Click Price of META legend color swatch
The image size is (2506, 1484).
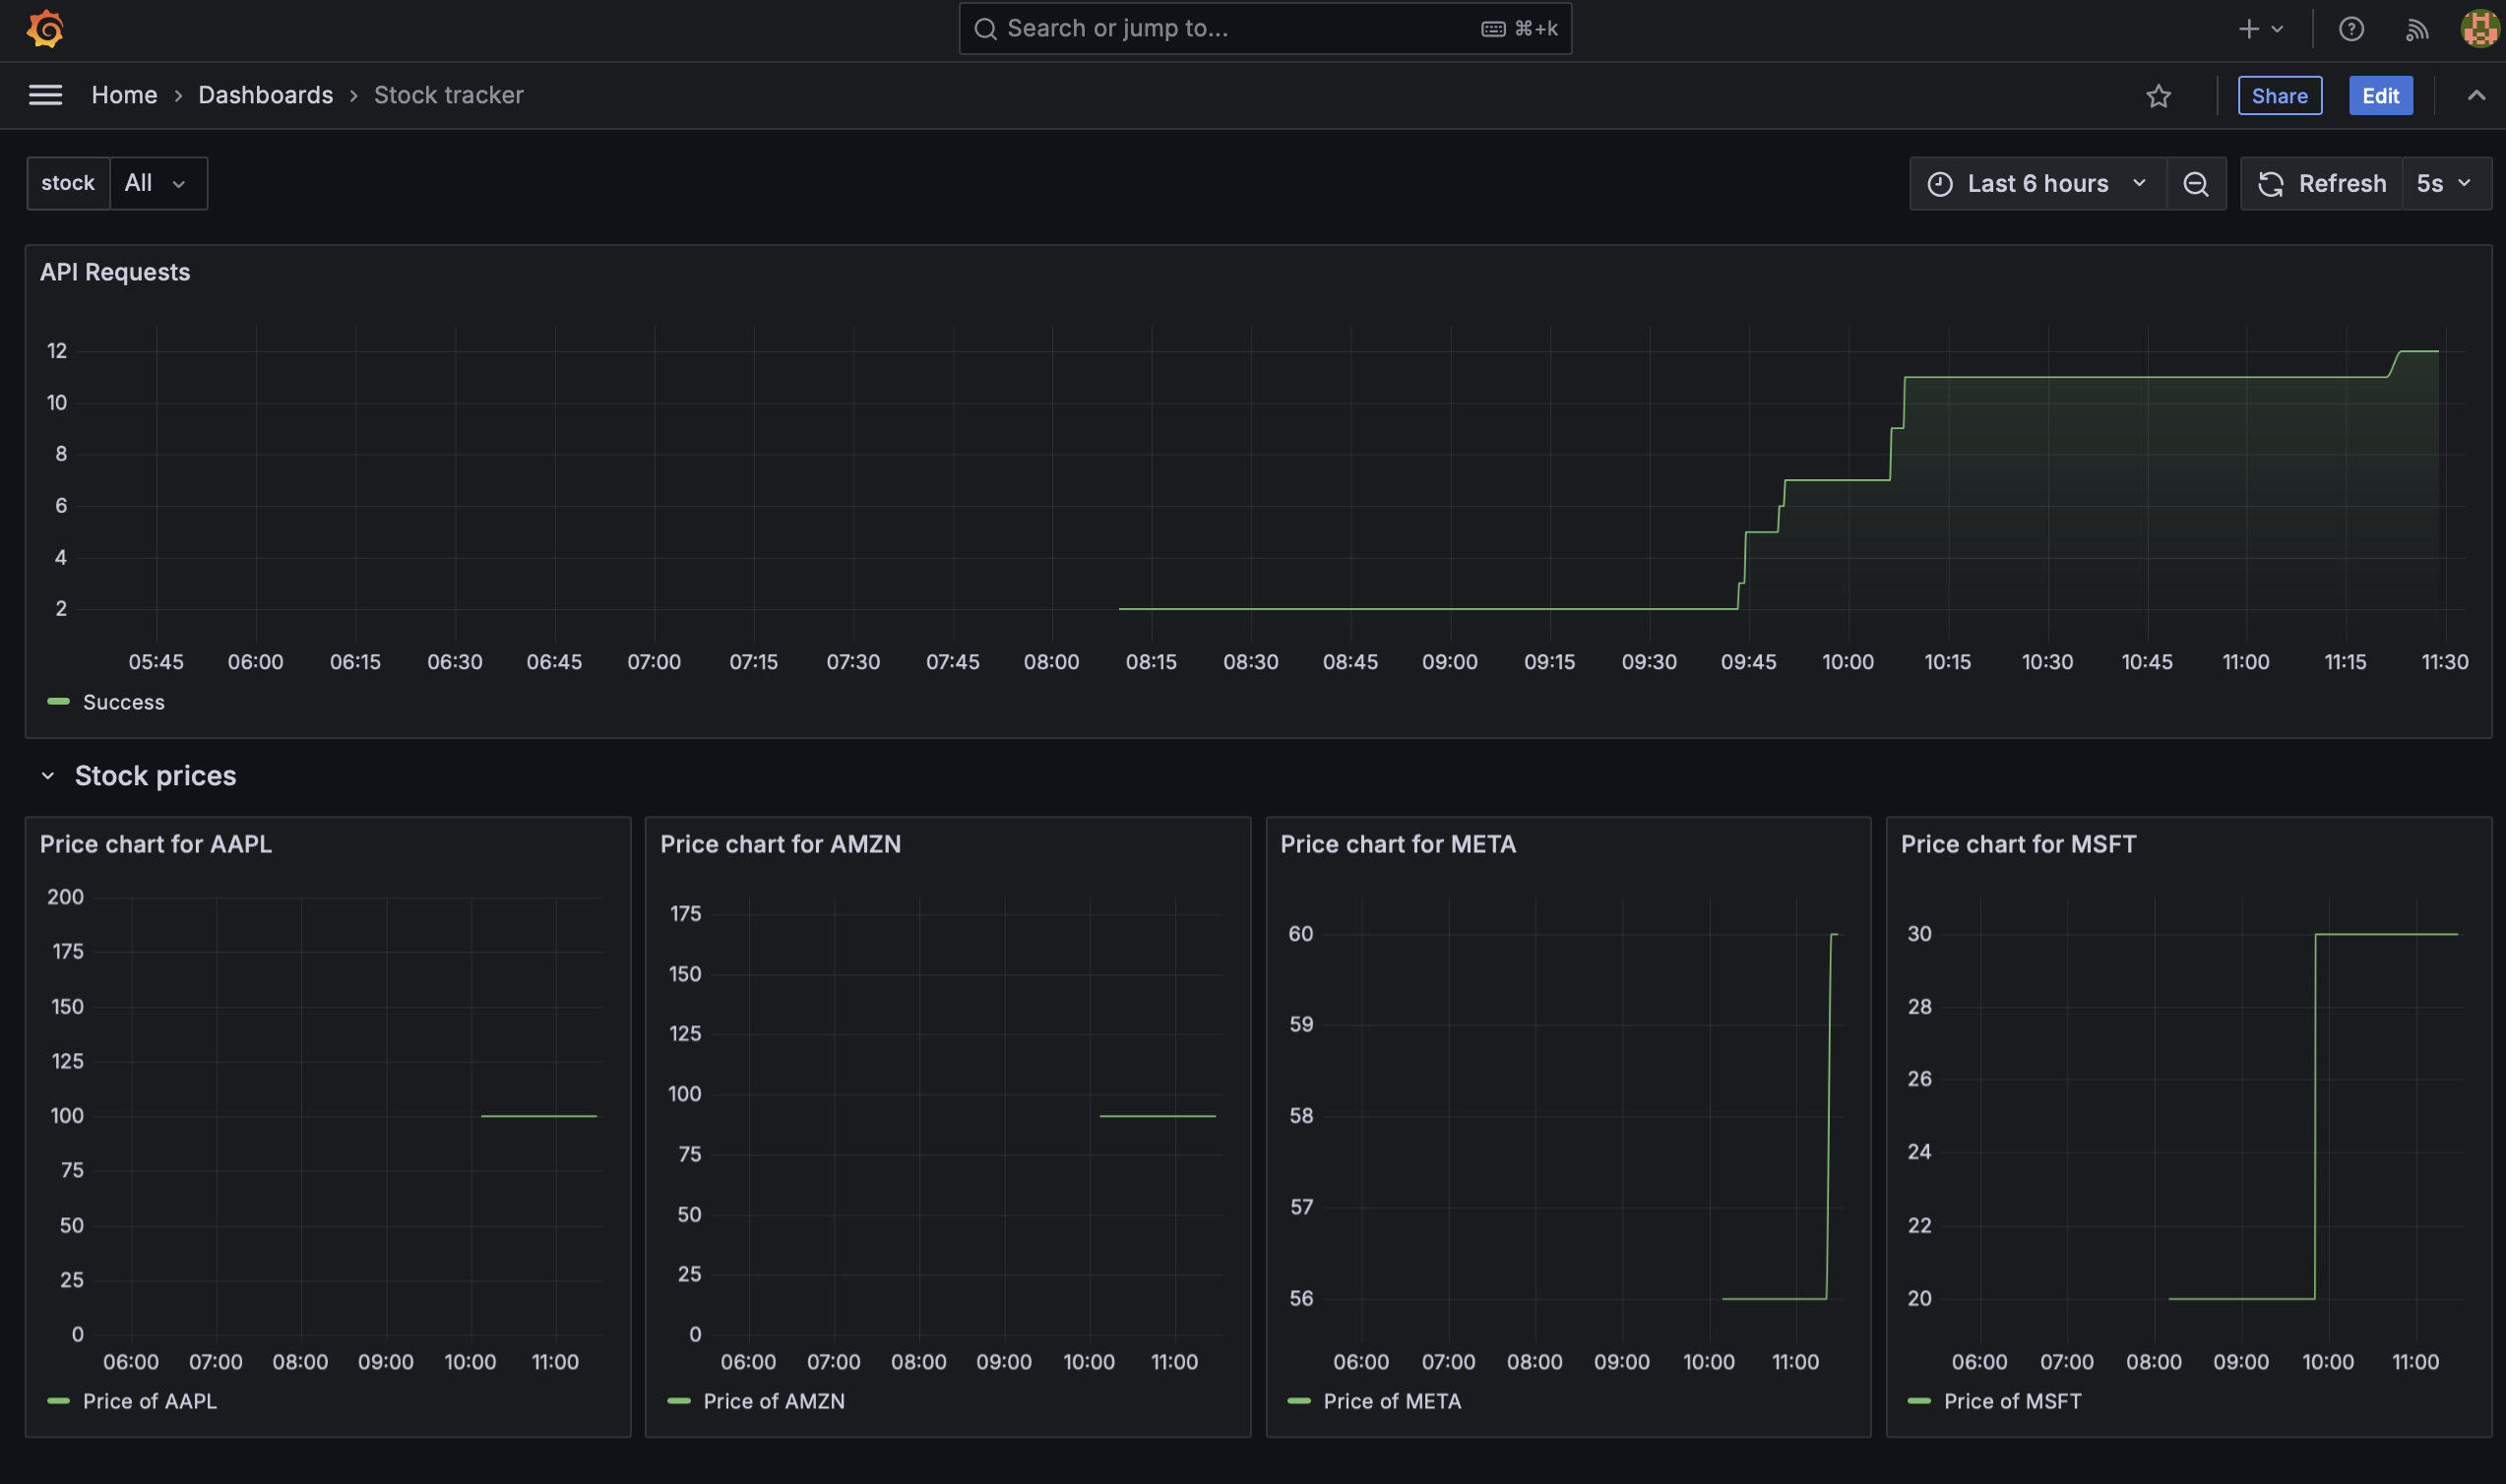1298,1401
